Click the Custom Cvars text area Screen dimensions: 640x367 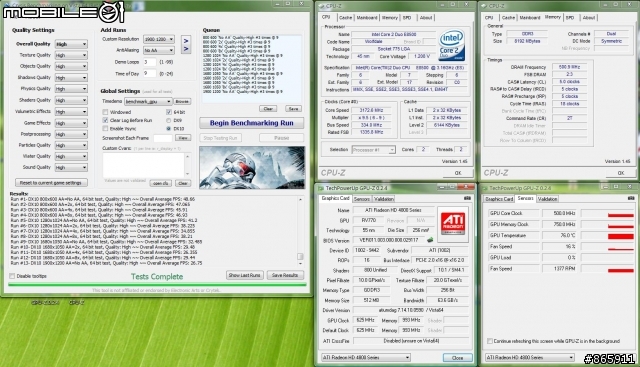click(x=146, y=165)
